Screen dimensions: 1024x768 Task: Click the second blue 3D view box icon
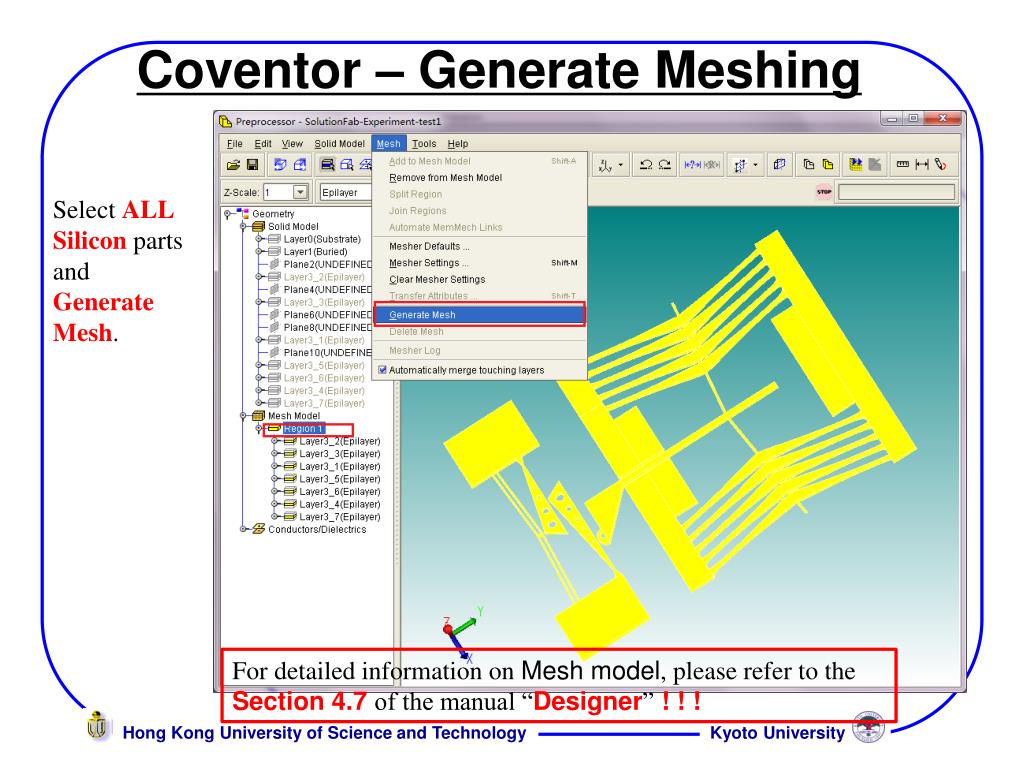point(300,165)
